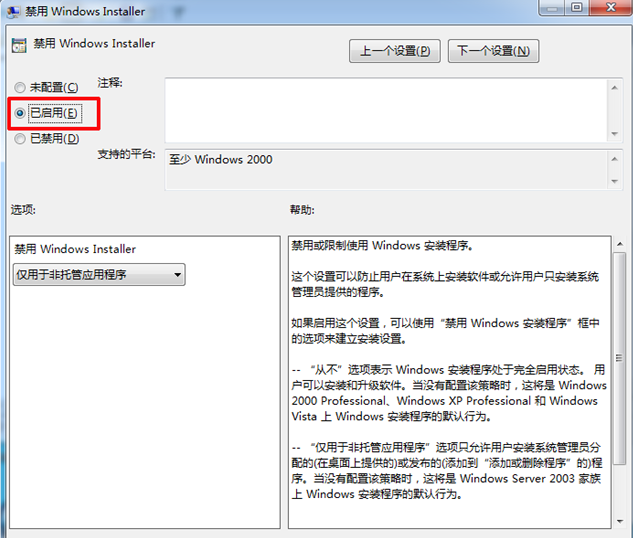Minimize the 禁用 Windows Installer window
Image resolution: width=633 pixels, height=538 pixels.
tap(550, 9)
